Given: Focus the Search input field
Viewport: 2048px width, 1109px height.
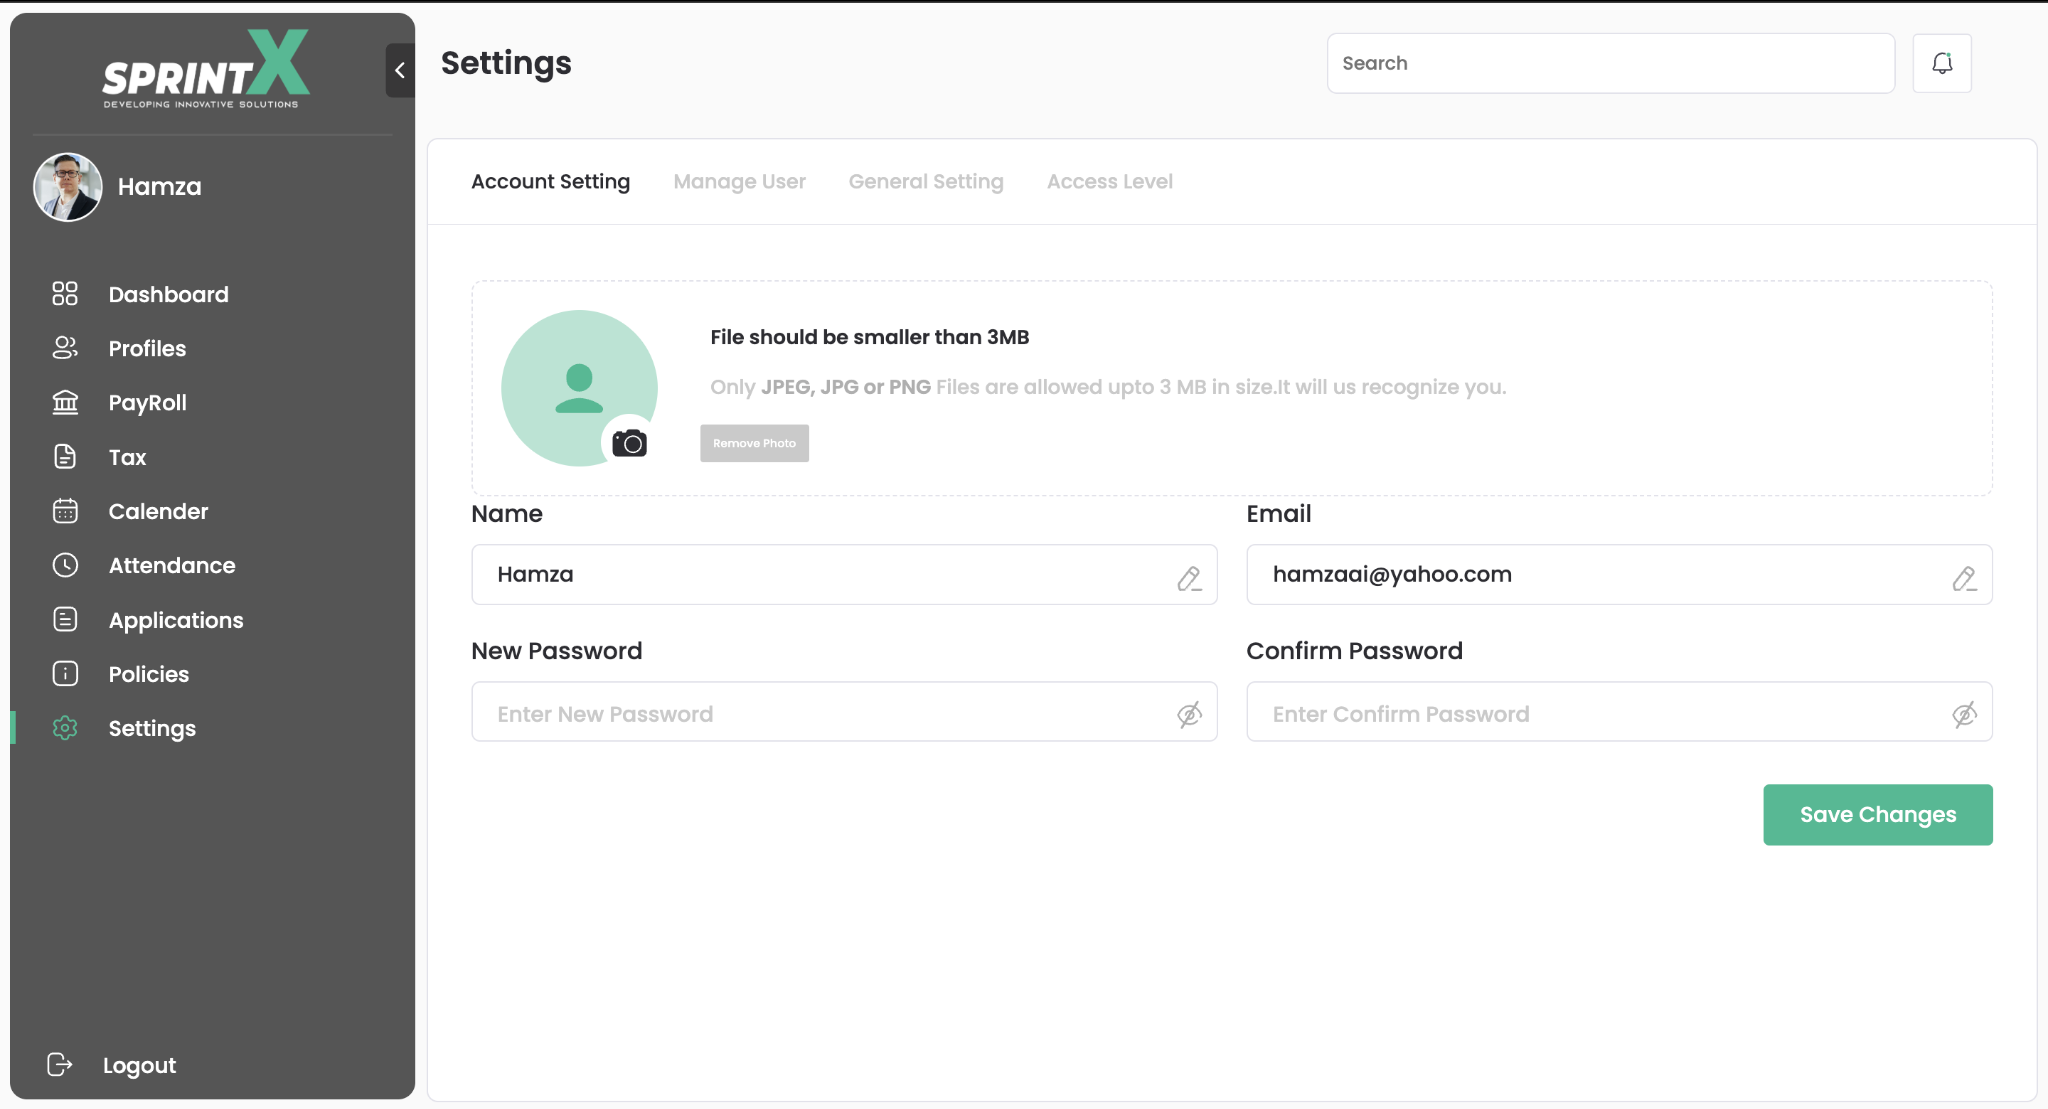Looking at the screenshot, I should coord(1610,63).
